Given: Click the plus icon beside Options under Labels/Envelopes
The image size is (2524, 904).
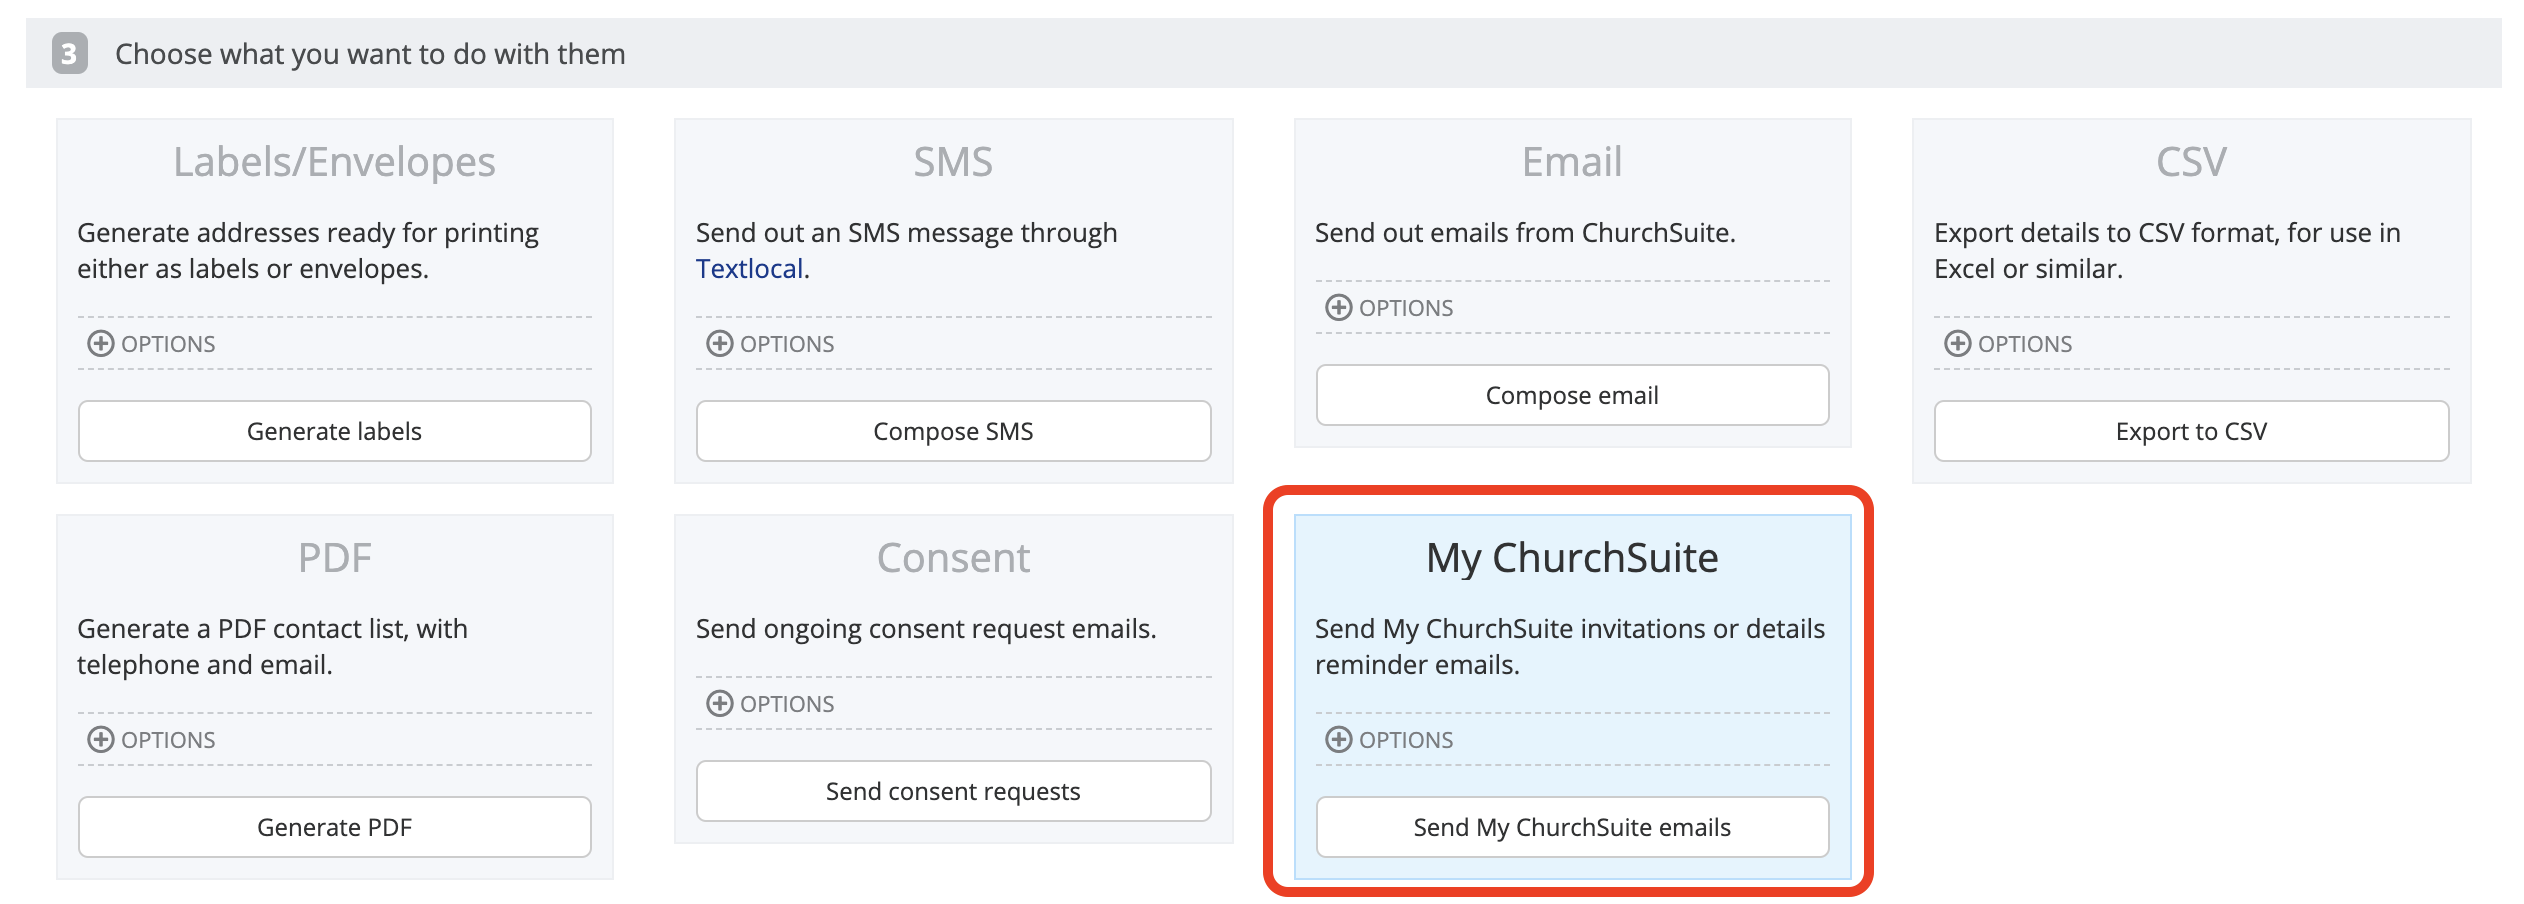Looking at the screenshot, I should coord(101,343).
